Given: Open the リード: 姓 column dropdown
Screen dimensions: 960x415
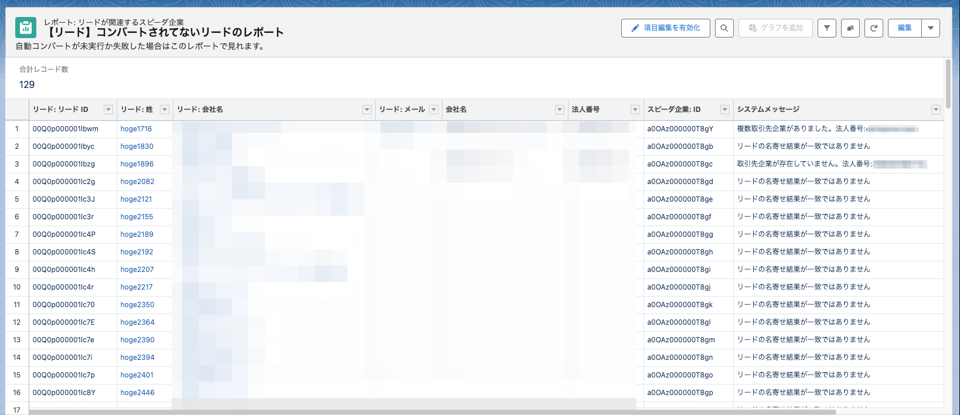Looking at the screenshot, I should pyautogui.click(x=165, y=110).
